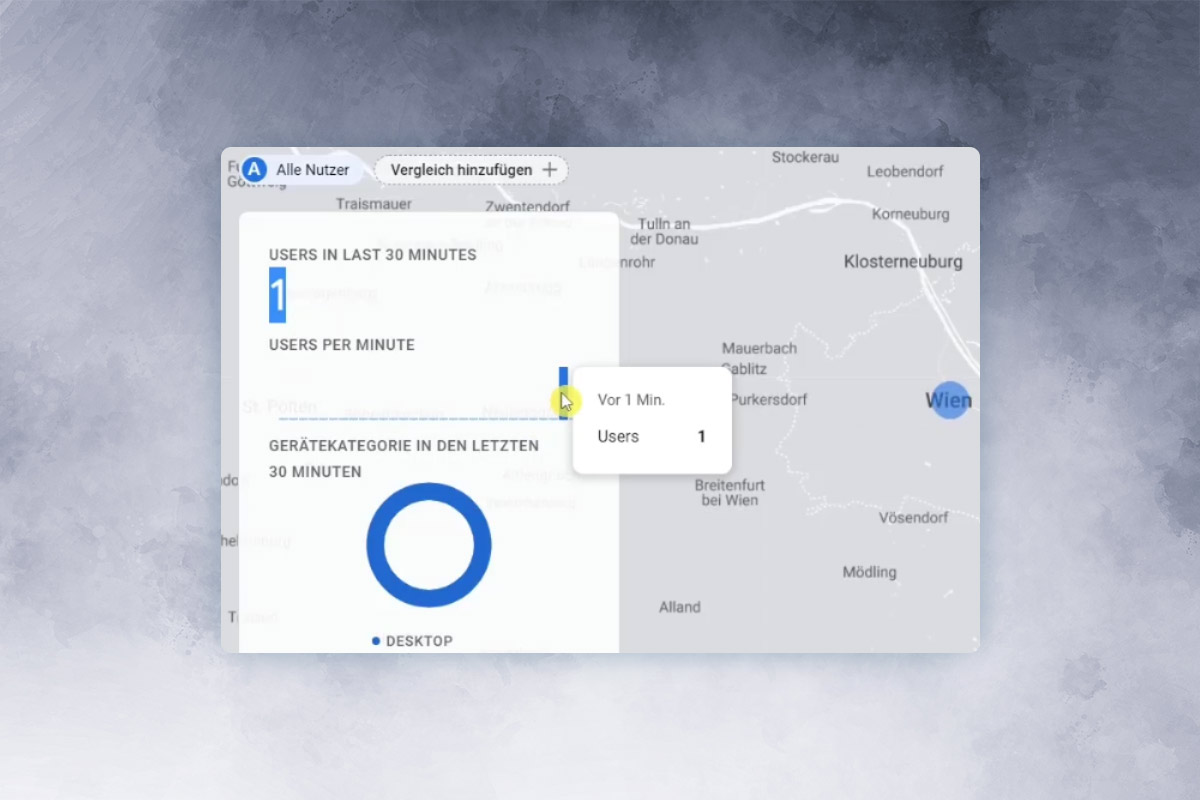Click the Klosterneuburg map label
The width and height of the screenshot is (1200, 800).
(903, 262)
